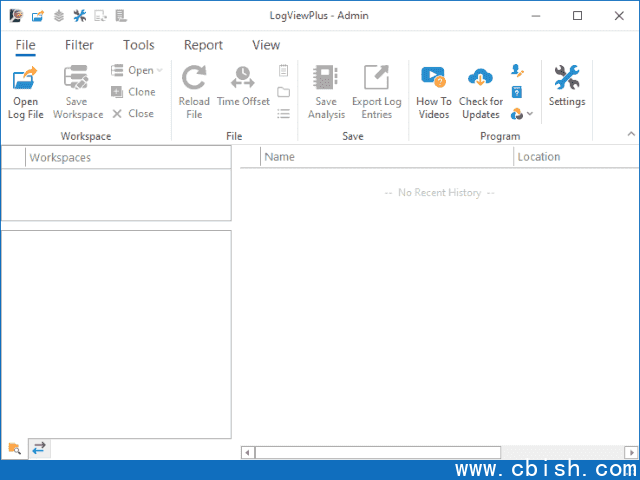Click the Clone workspace button
Image resolution: width=640 pixels, height=480 pixels.
pos(133,92)
